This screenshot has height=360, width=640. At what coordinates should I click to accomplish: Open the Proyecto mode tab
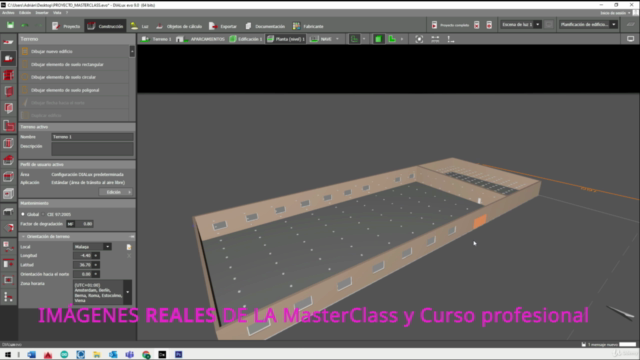[66, 26]
